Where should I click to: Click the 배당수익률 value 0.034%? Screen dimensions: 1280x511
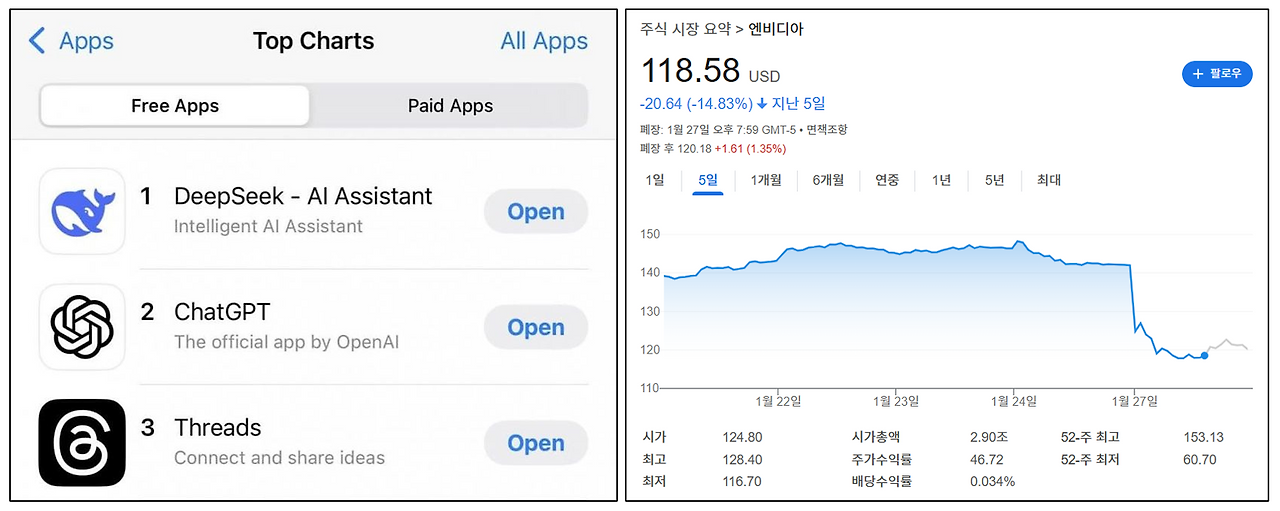[x=992, y=482]
